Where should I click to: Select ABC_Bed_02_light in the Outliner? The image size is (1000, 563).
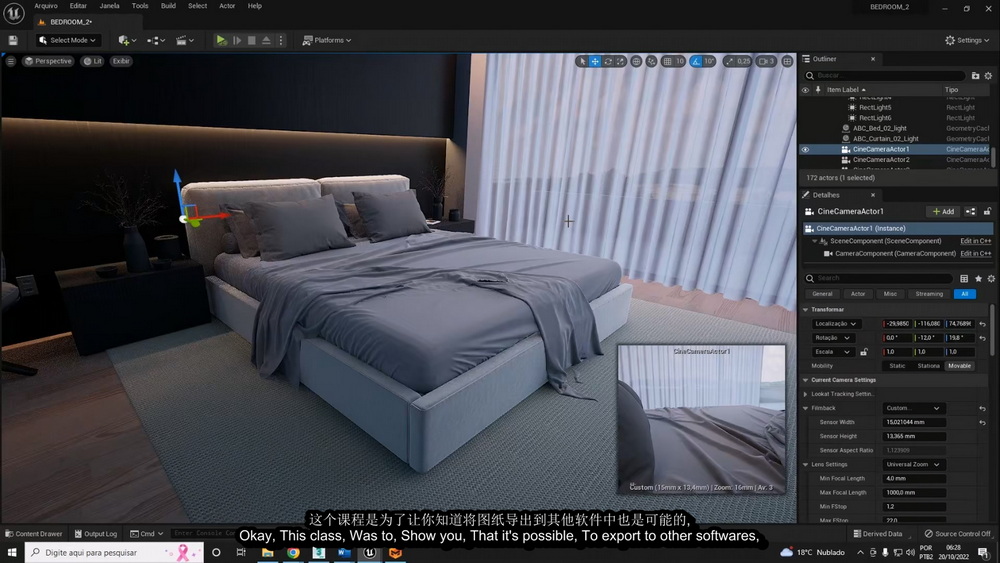tap(879, 128)
